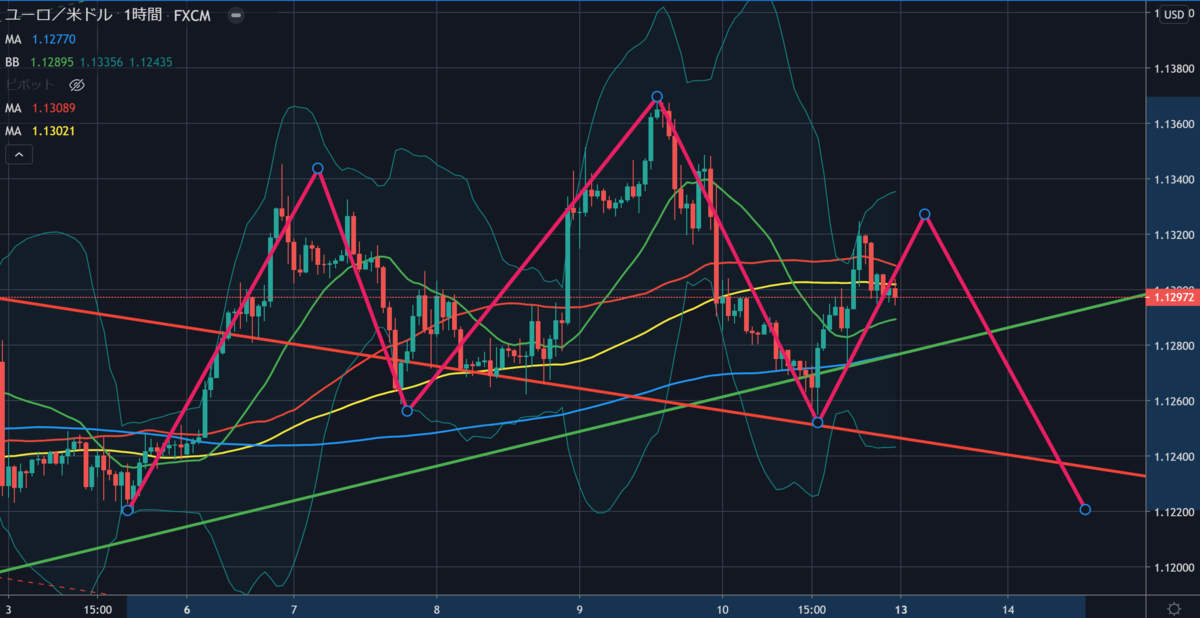Select polyline anchor at the peak near date 7

317,169
